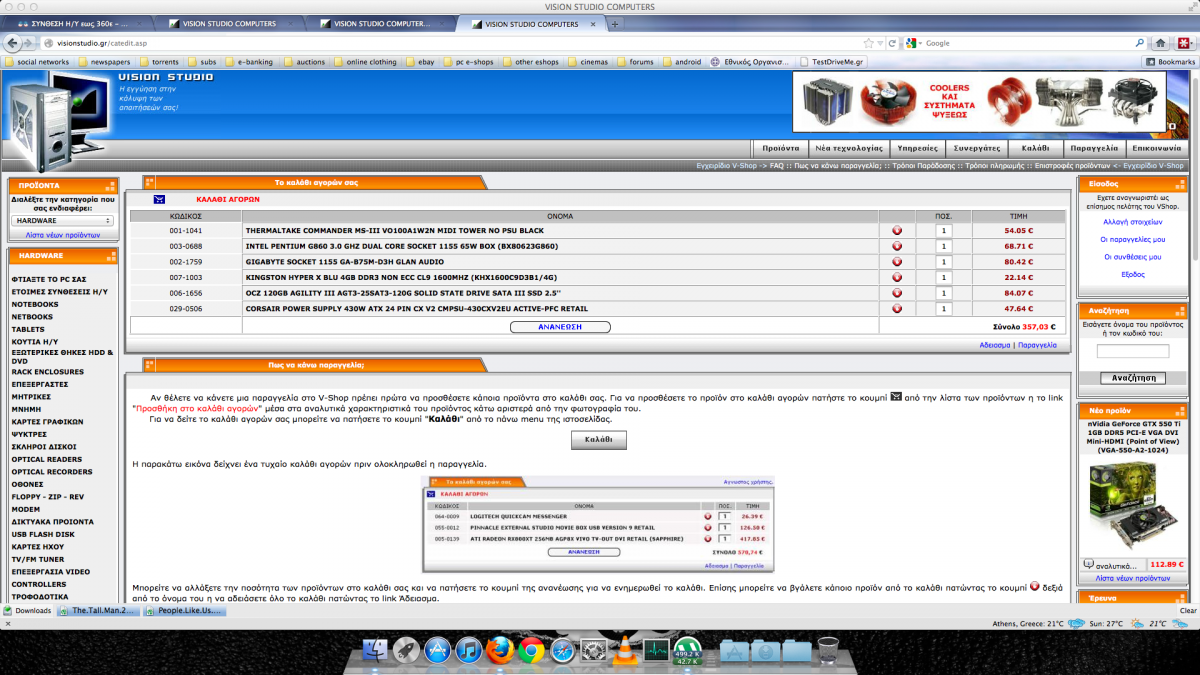
Task: Open the Νέα τεχνολογίας menu item
Action: [849, 147]
